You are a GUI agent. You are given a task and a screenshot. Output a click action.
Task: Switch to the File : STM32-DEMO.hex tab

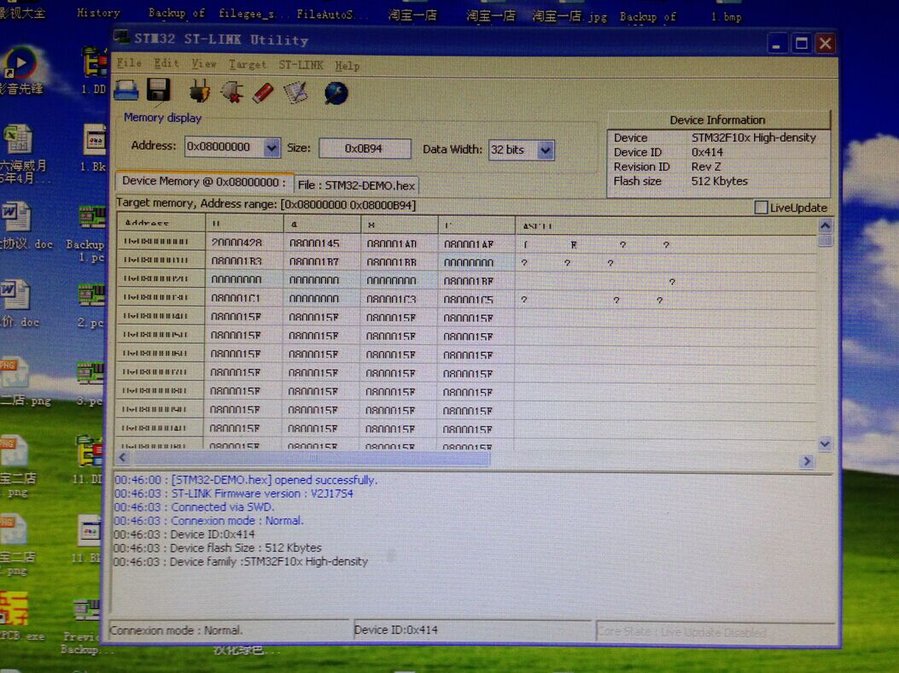[356, 185]
